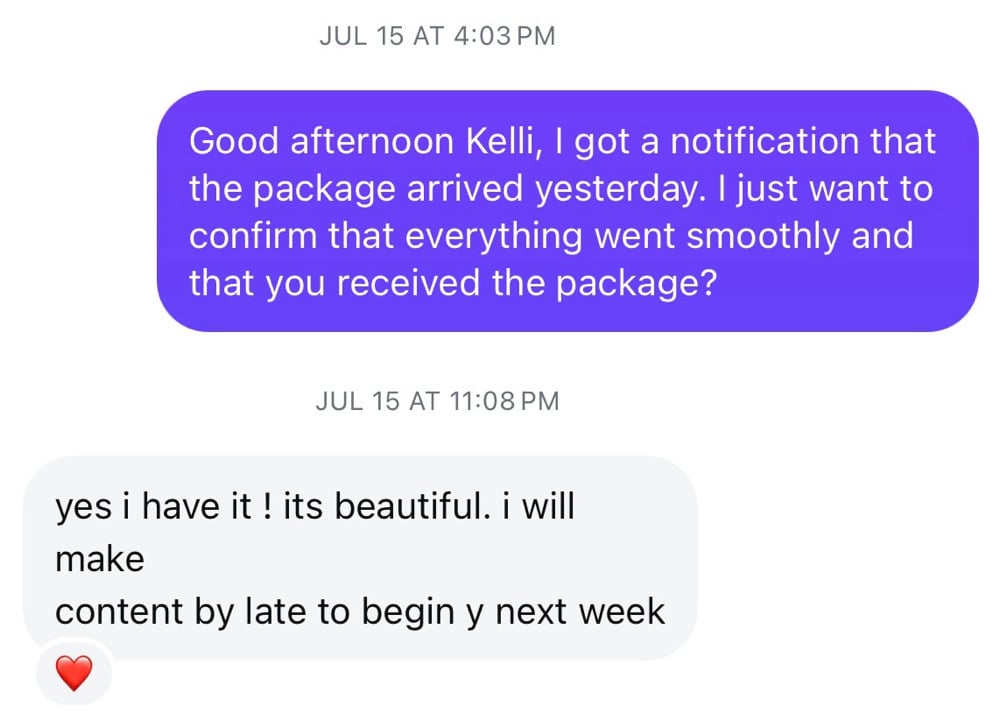Click the 11:08 PM timestamp

coord(437,402)
